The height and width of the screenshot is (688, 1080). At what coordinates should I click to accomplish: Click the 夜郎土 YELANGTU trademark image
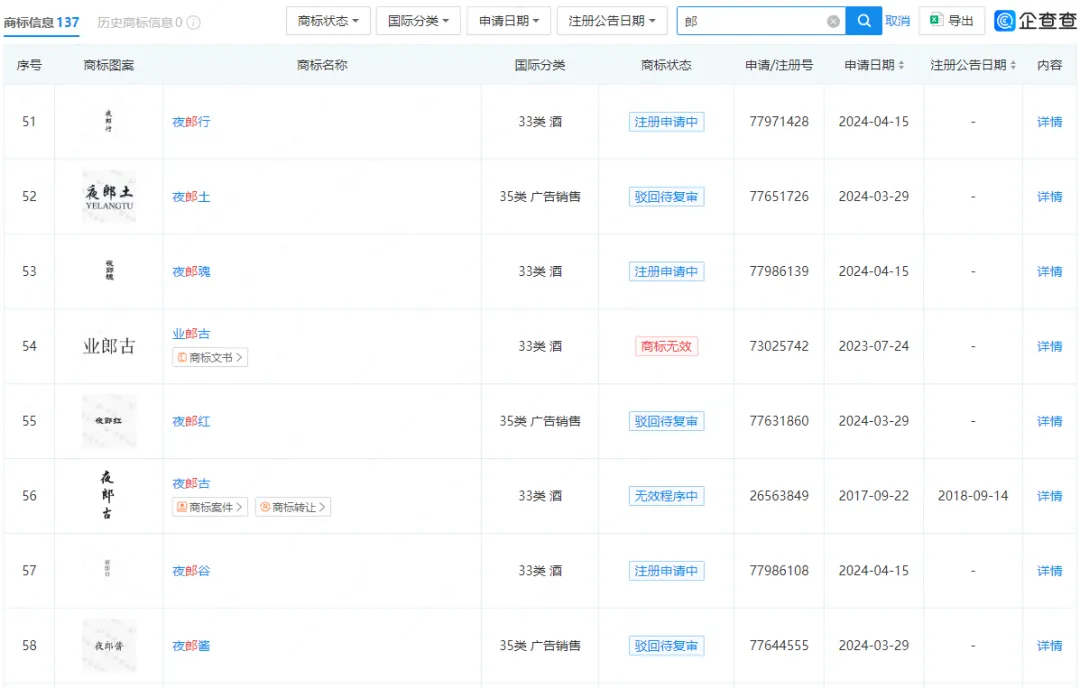pyautogui.click(x=109, y=197)
